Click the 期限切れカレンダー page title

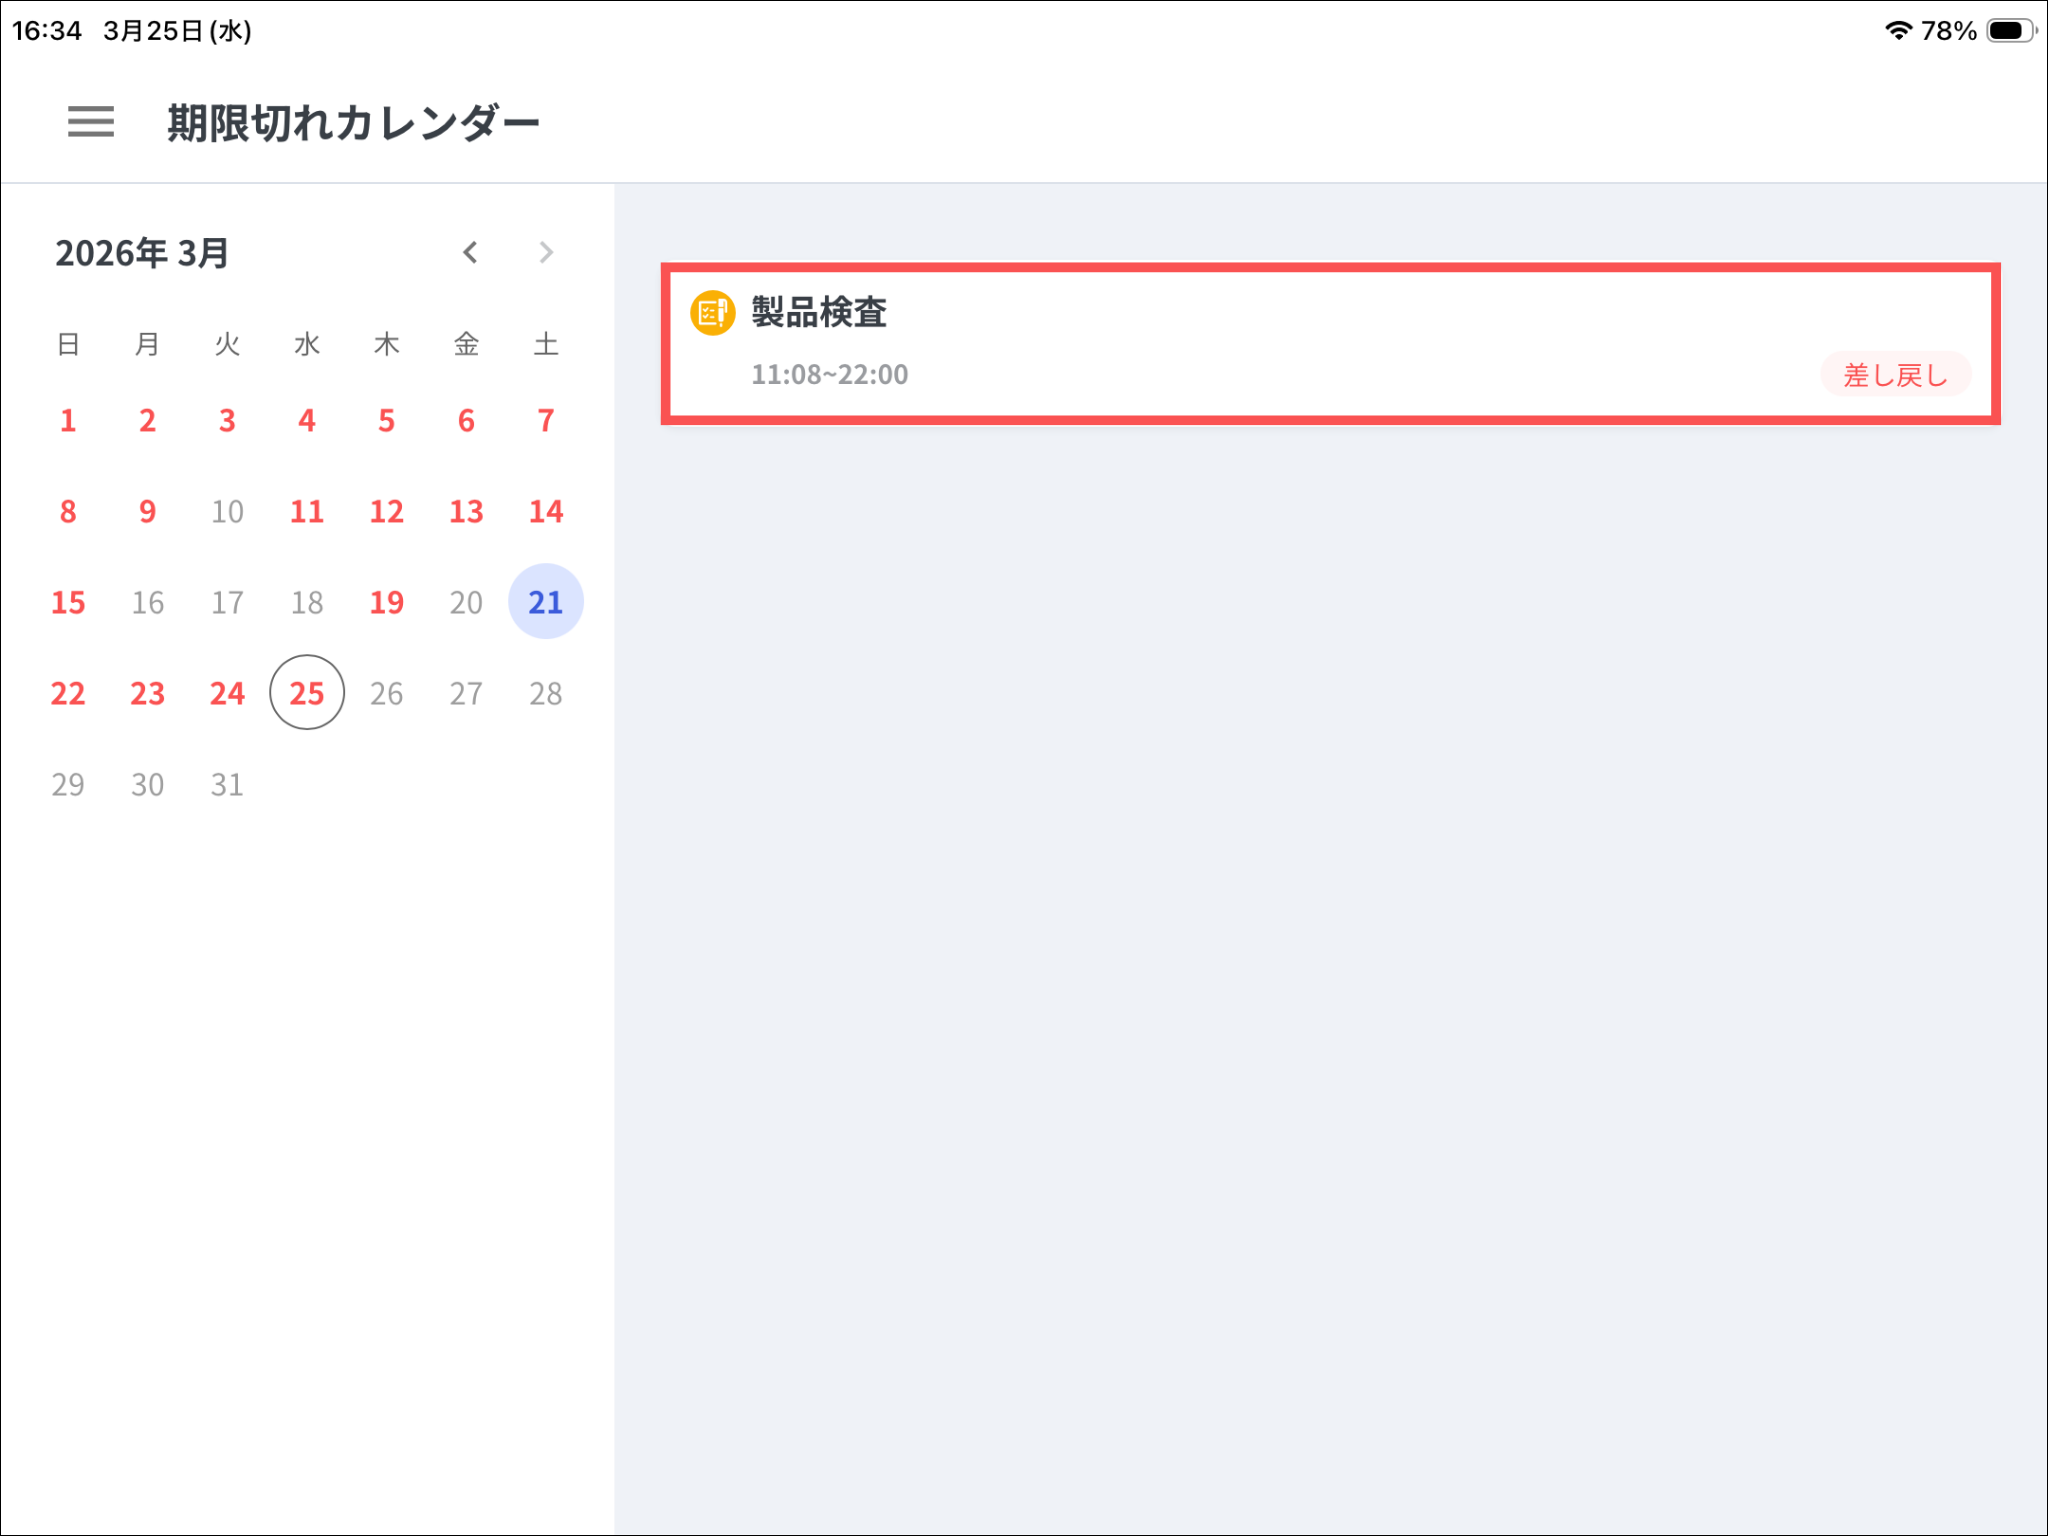(353, 123)
